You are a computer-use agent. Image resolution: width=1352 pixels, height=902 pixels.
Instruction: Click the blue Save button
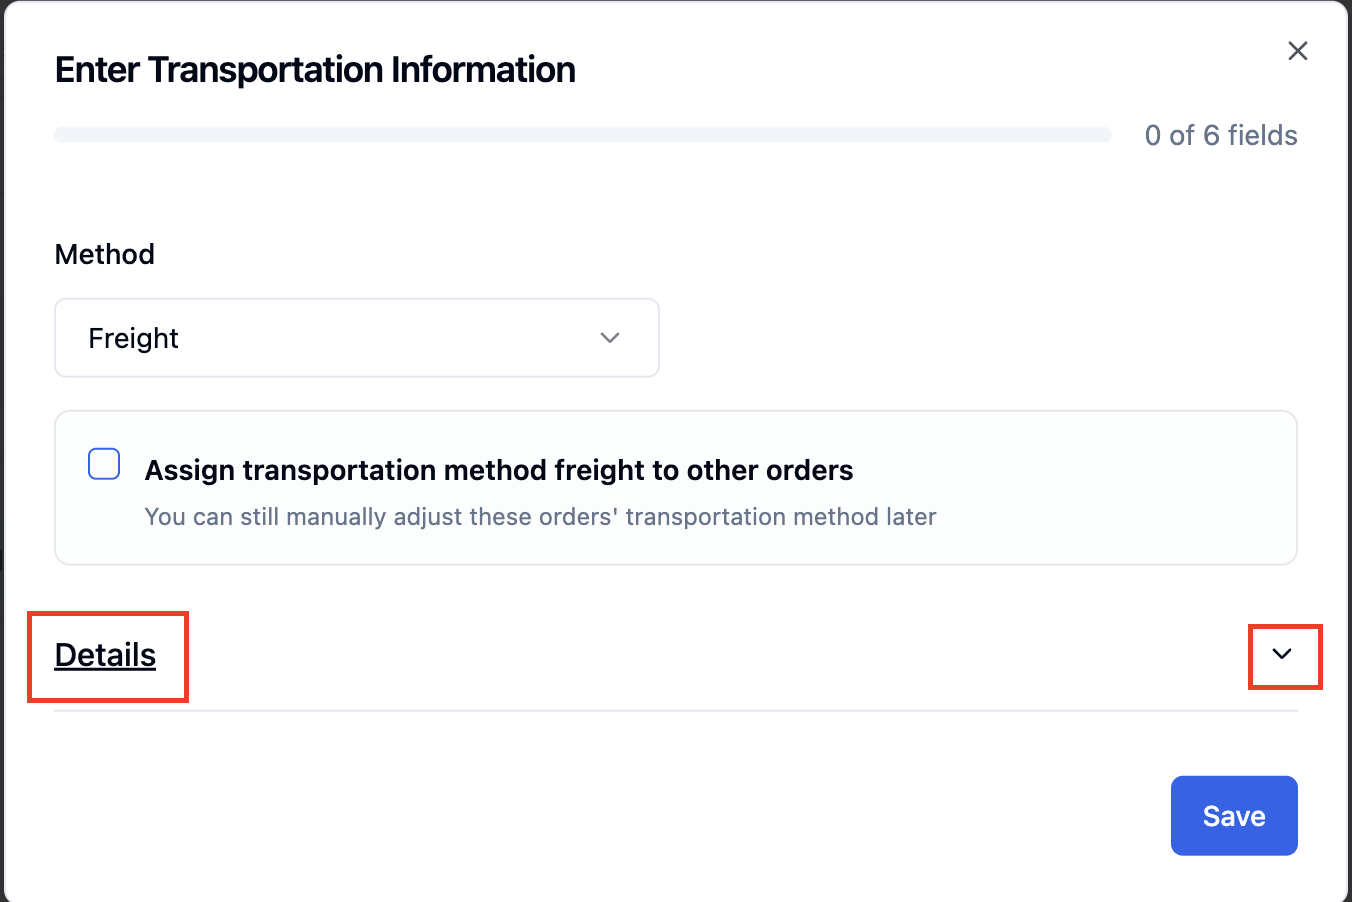point(1234,816)
